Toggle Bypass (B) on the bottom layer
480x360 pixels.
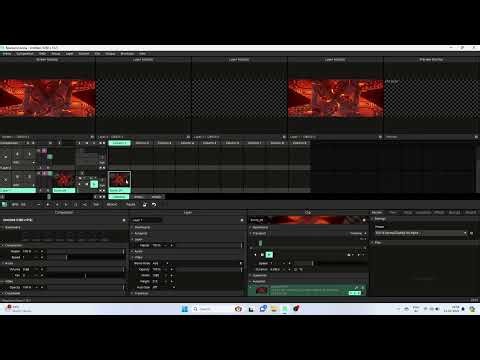tap(17, 177)
